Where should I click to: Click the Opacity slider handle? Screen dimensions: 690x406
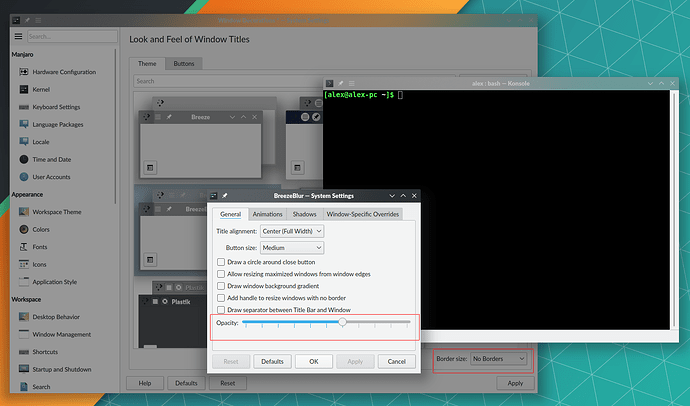click(342, 323)
